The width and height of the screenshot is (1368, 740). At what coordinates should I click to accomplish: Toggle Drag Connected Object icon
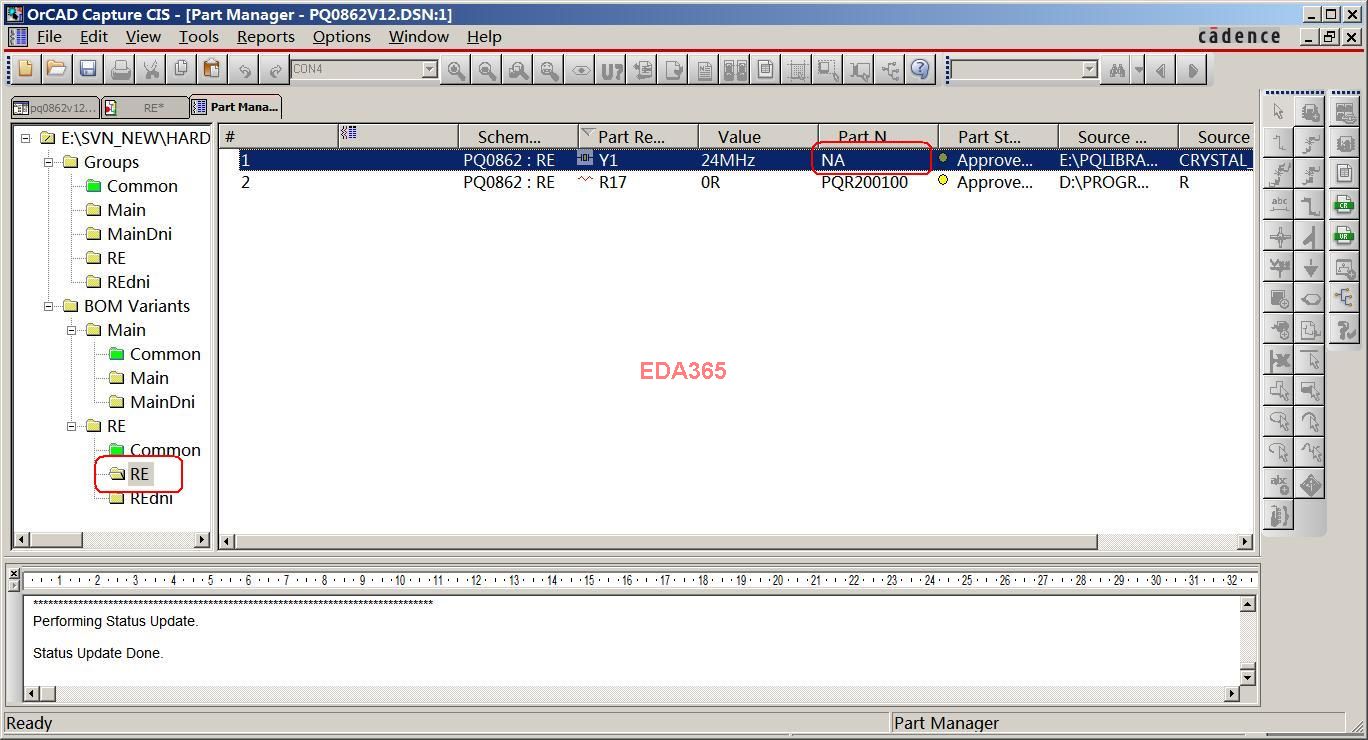pos(859,69)
